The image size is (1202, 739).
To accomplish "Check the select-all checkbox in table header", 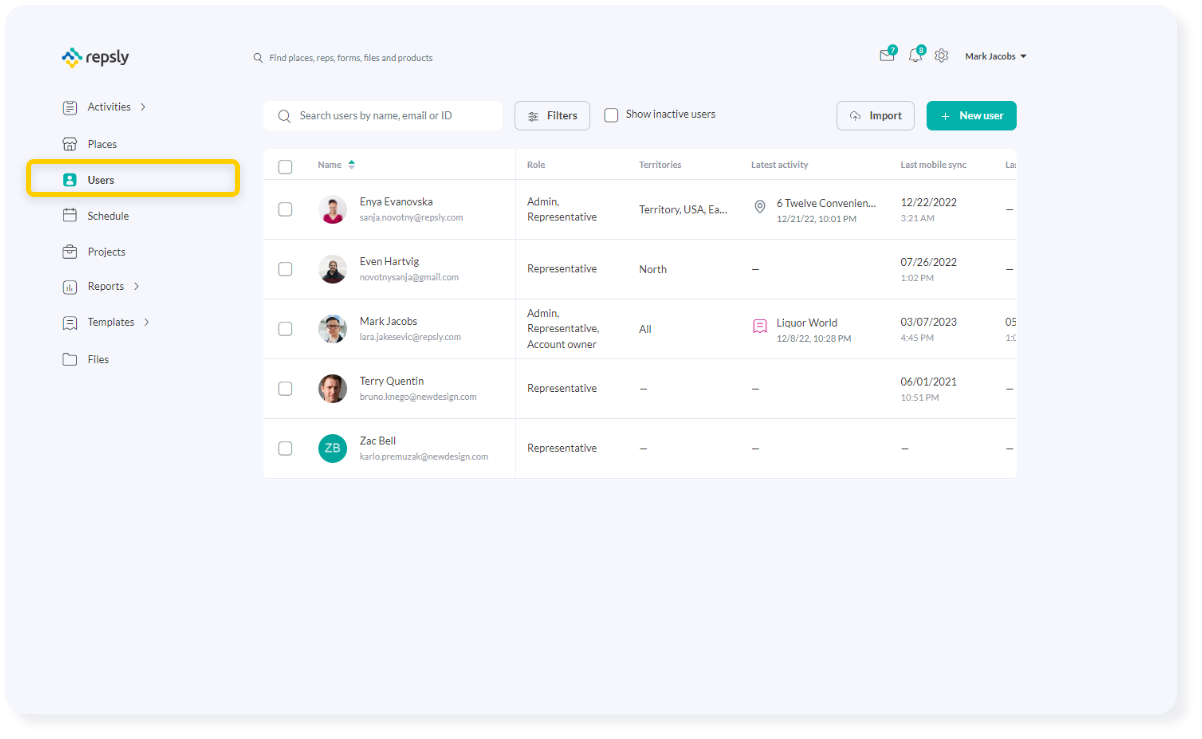I will tap(285, 166).
